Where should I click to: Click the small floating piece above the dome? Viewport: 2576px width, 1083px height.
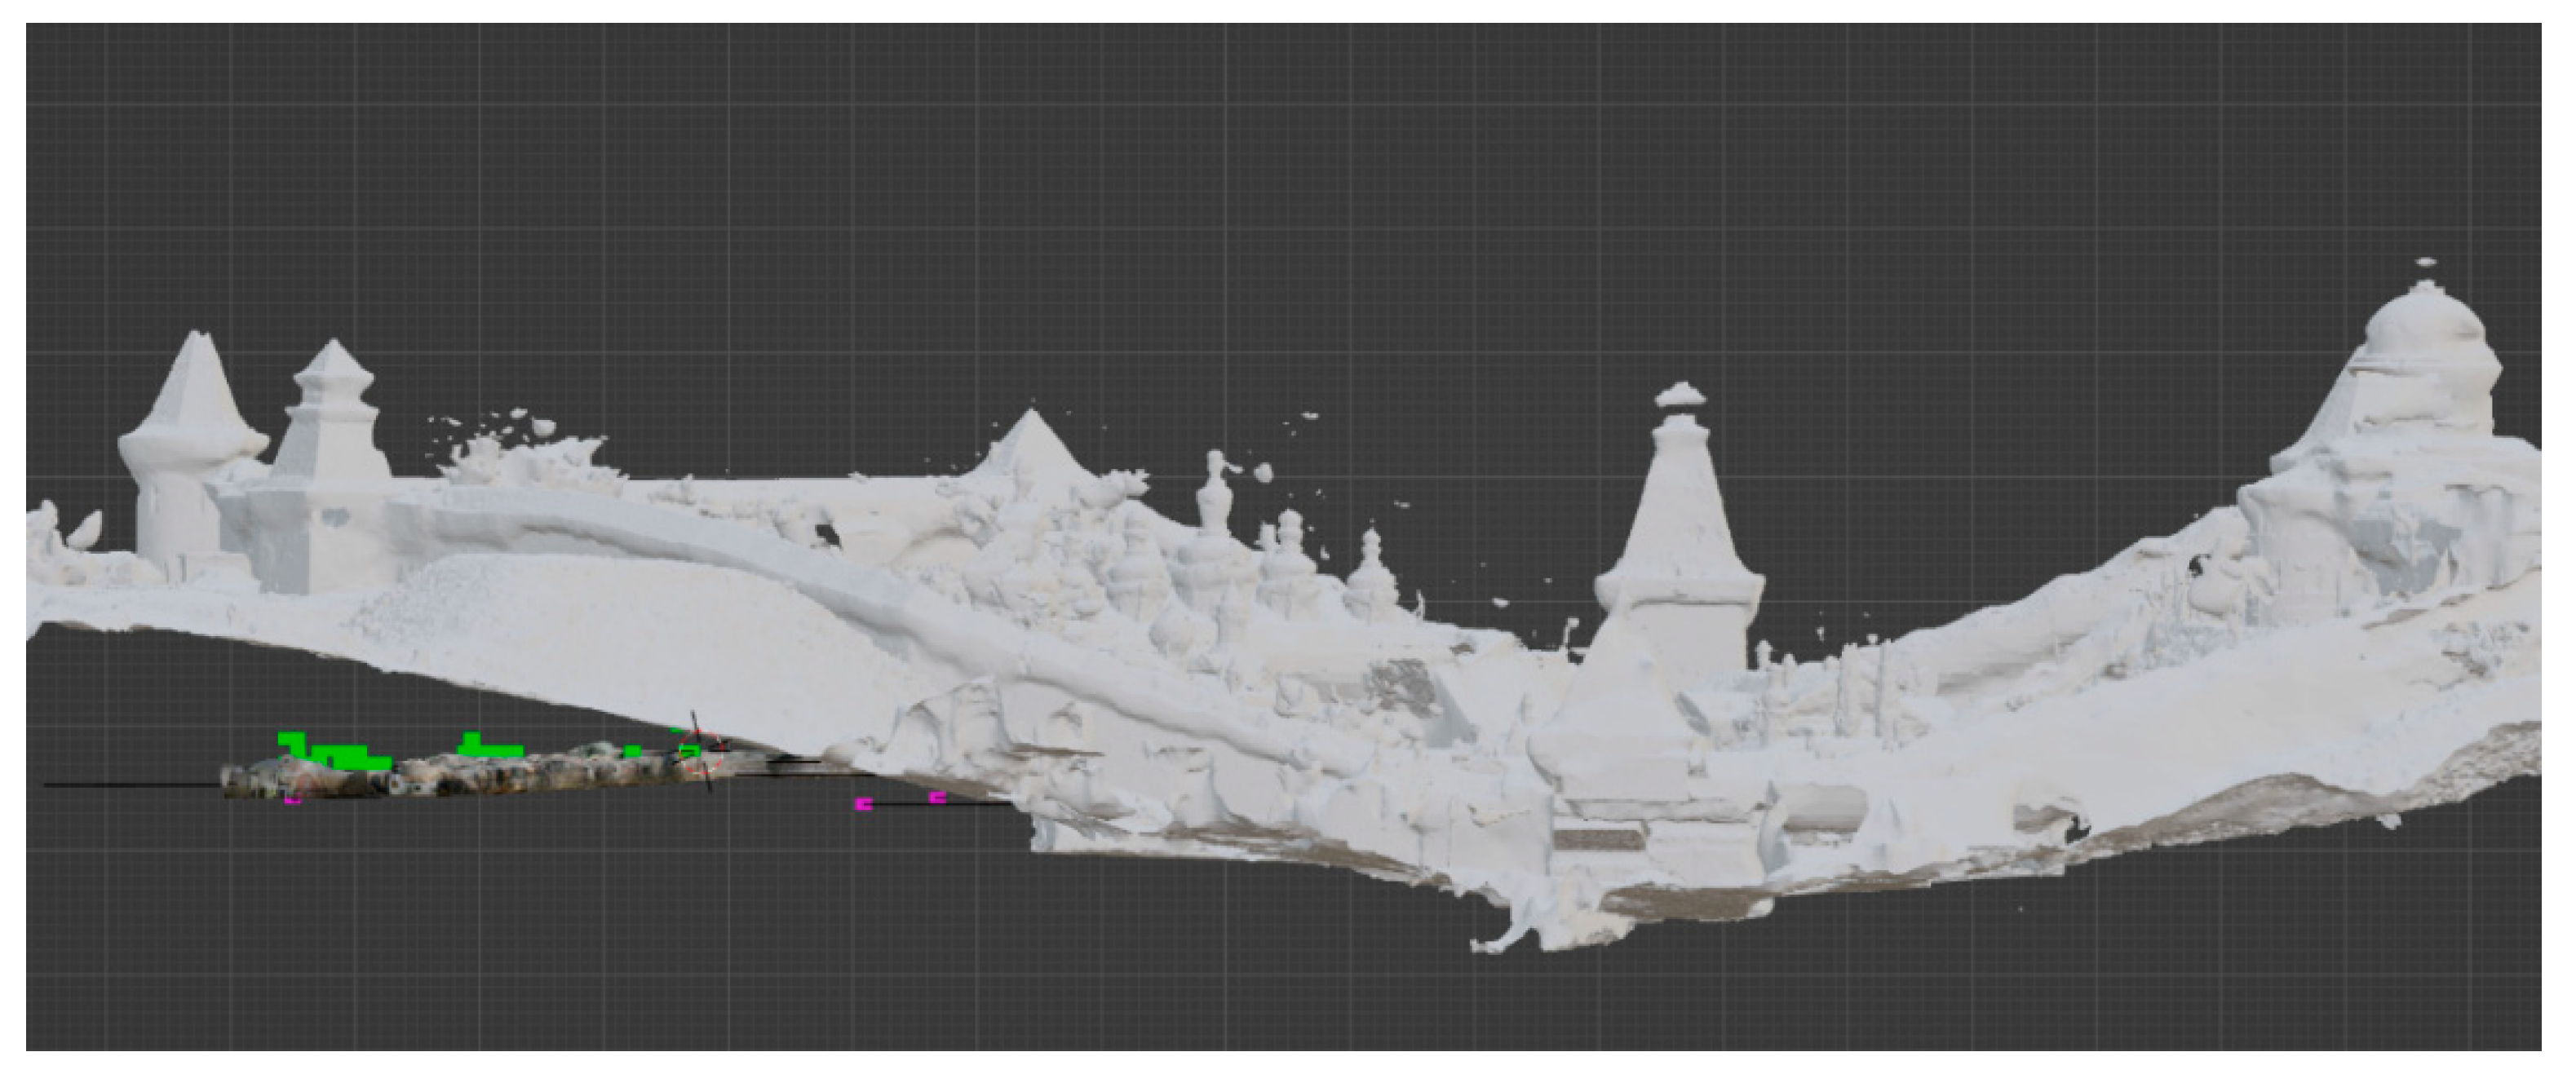[x=2425, y=263]
